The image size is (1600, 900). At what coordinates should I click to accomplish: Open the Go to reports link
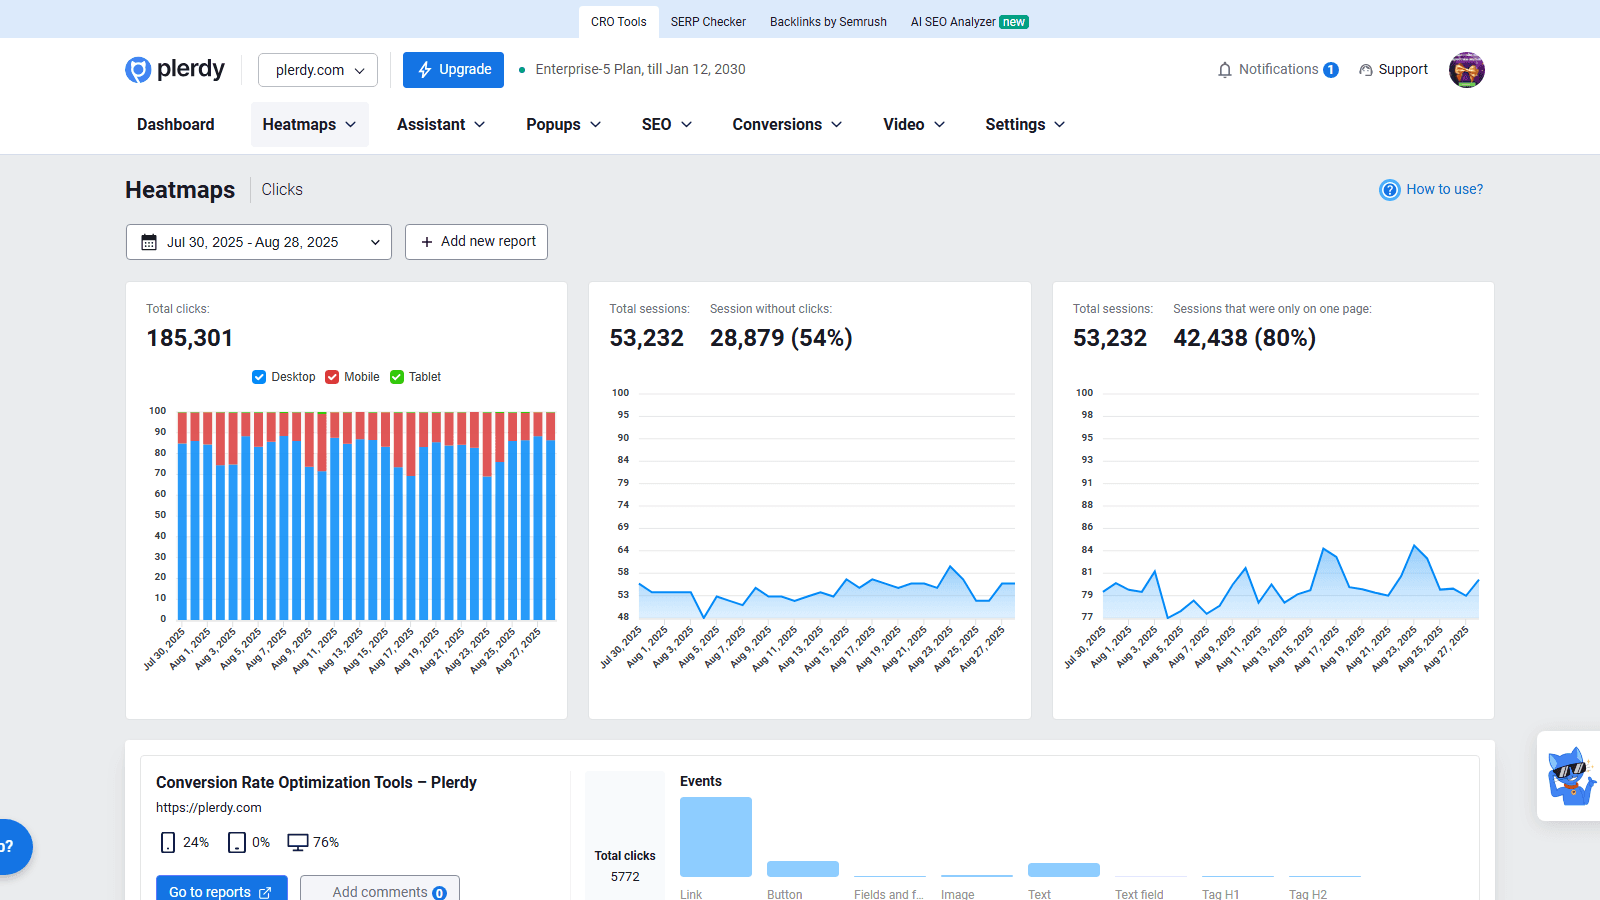point(221,891)
